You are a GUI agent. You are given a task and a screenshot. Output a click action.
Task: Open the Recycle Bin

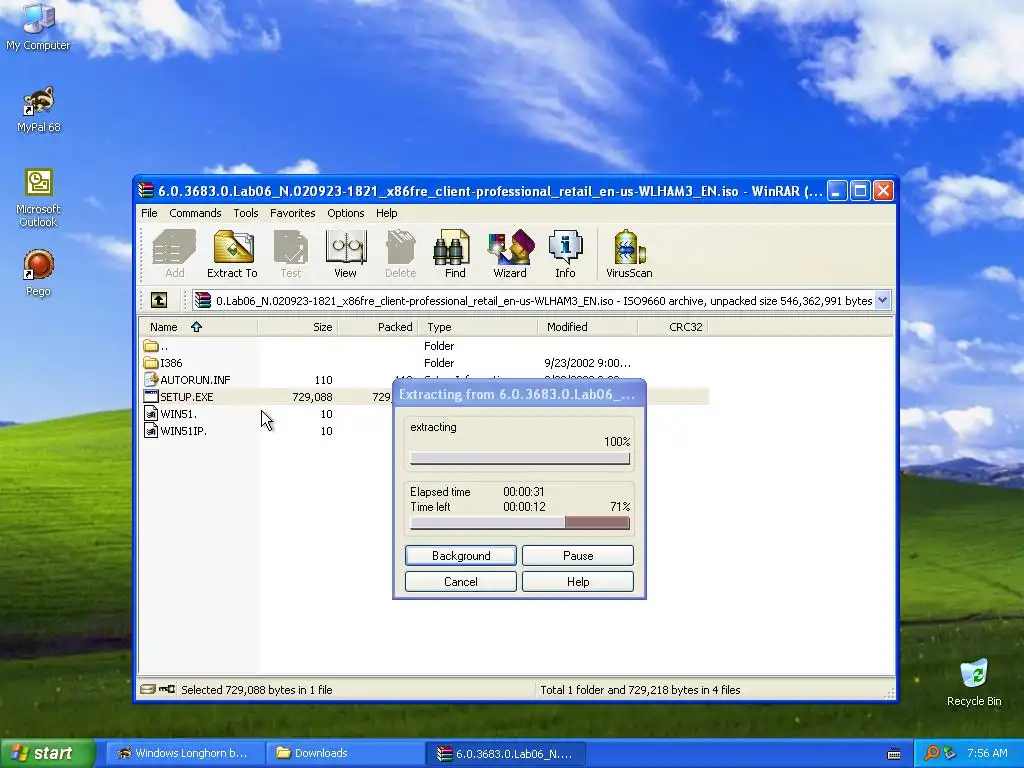[x=974, y=683]
